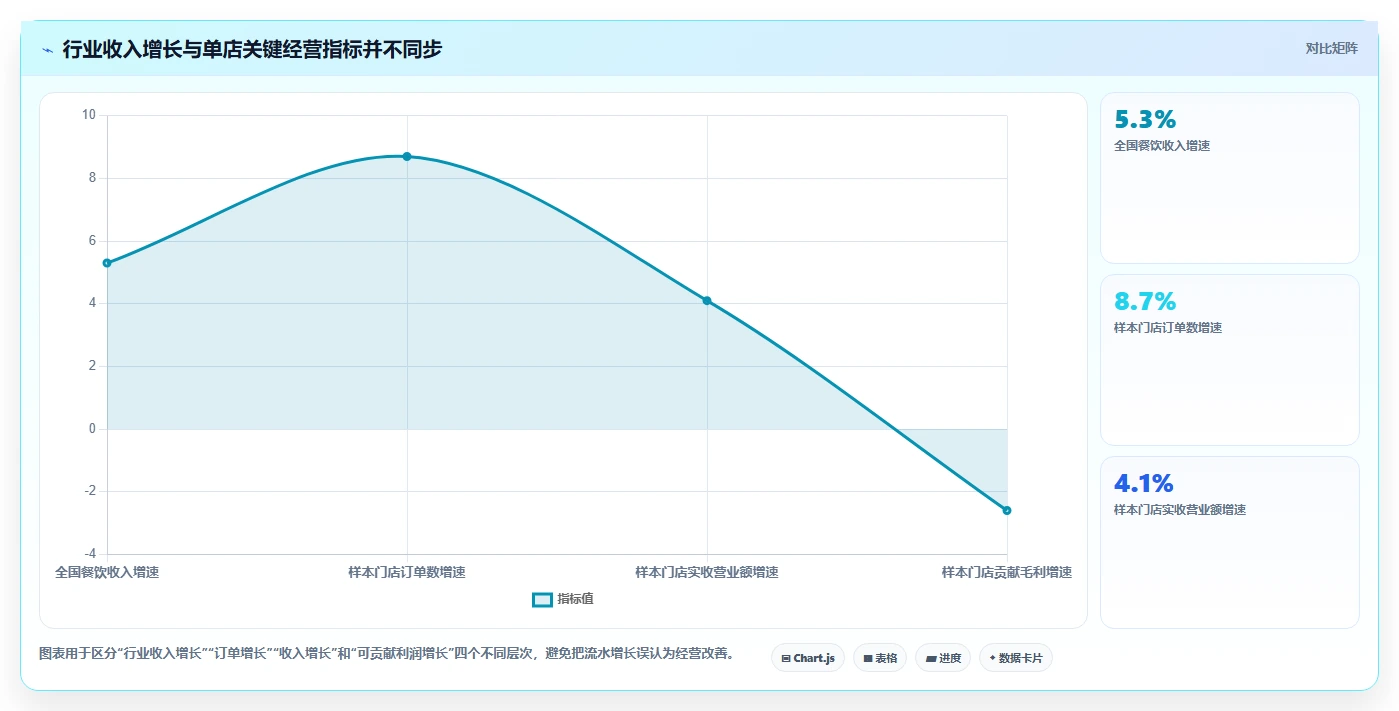Select the 数据卡片 tag chip

tap(1016, 658)
